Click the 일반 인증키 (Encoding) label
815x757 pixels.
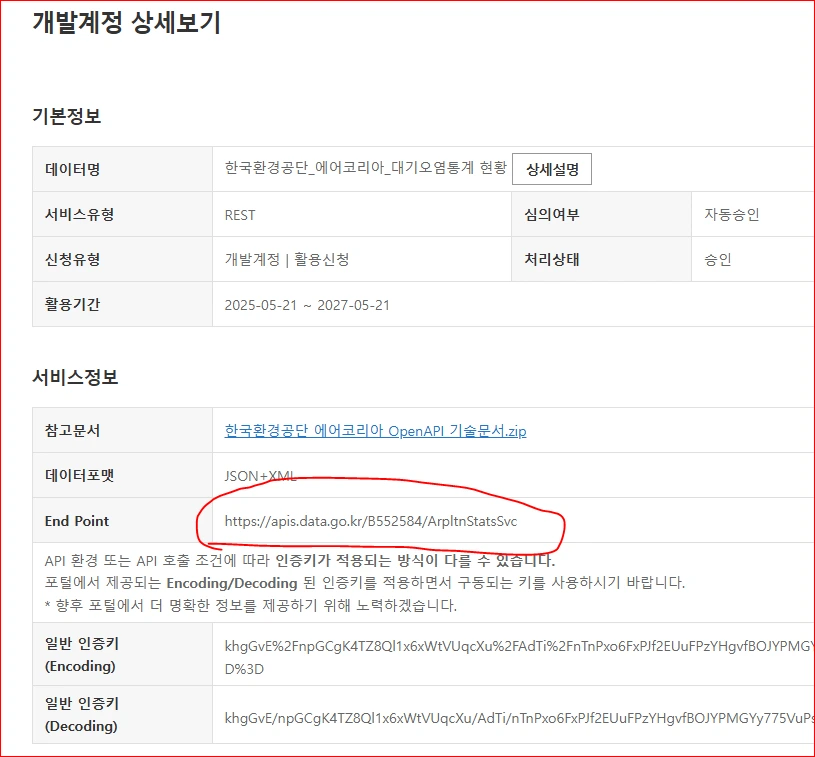click(82, 655)
